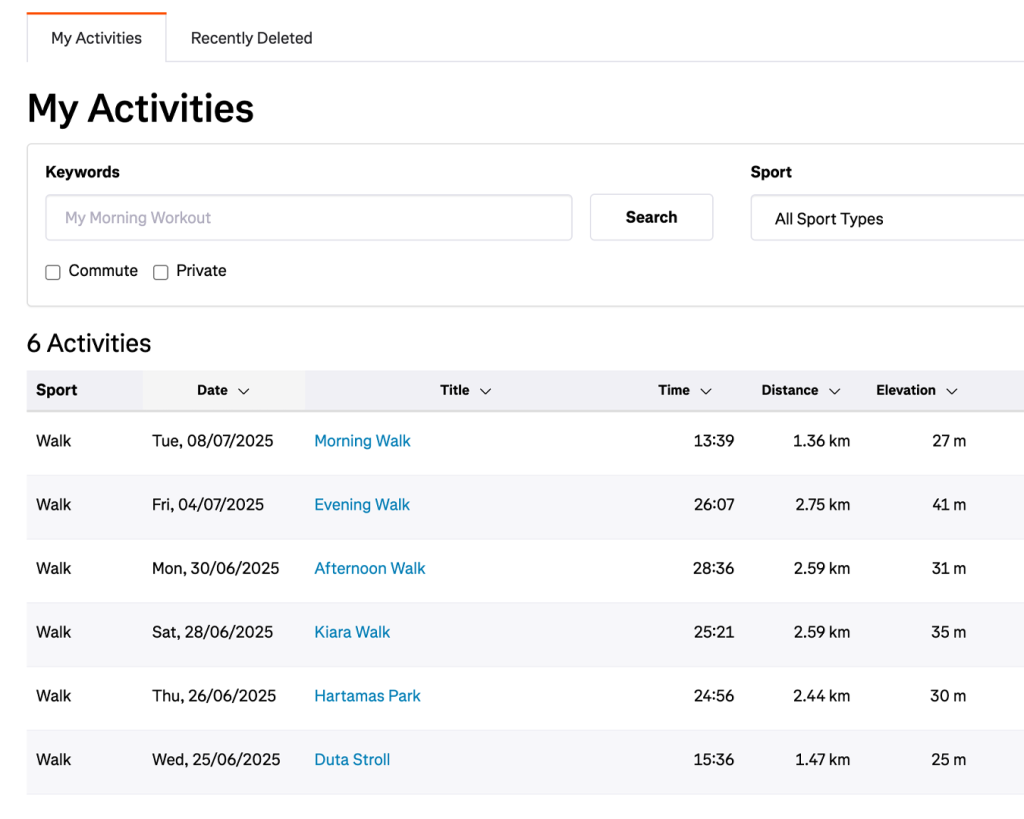Click the Commute checkbox label text
This screenshot has width=1024, height=819.
[103, 271]
